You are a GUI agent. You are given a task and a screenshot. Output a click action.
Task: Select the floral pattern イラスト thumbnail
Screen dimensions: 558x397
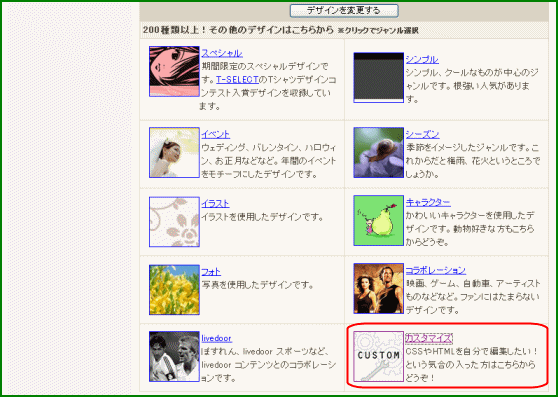coord(174,222)
